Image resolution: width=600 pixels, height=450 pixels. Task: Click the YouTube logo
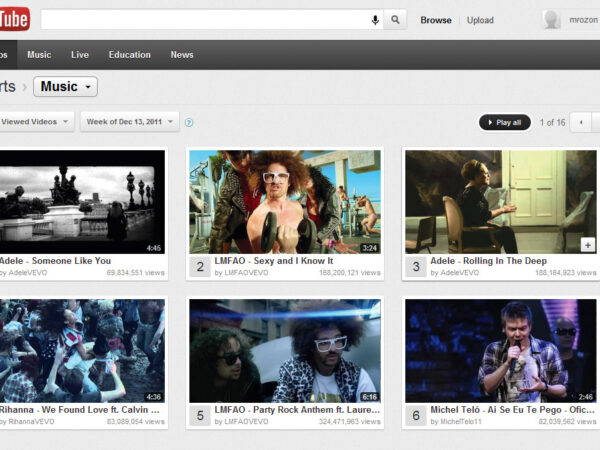tap(14, 19)
